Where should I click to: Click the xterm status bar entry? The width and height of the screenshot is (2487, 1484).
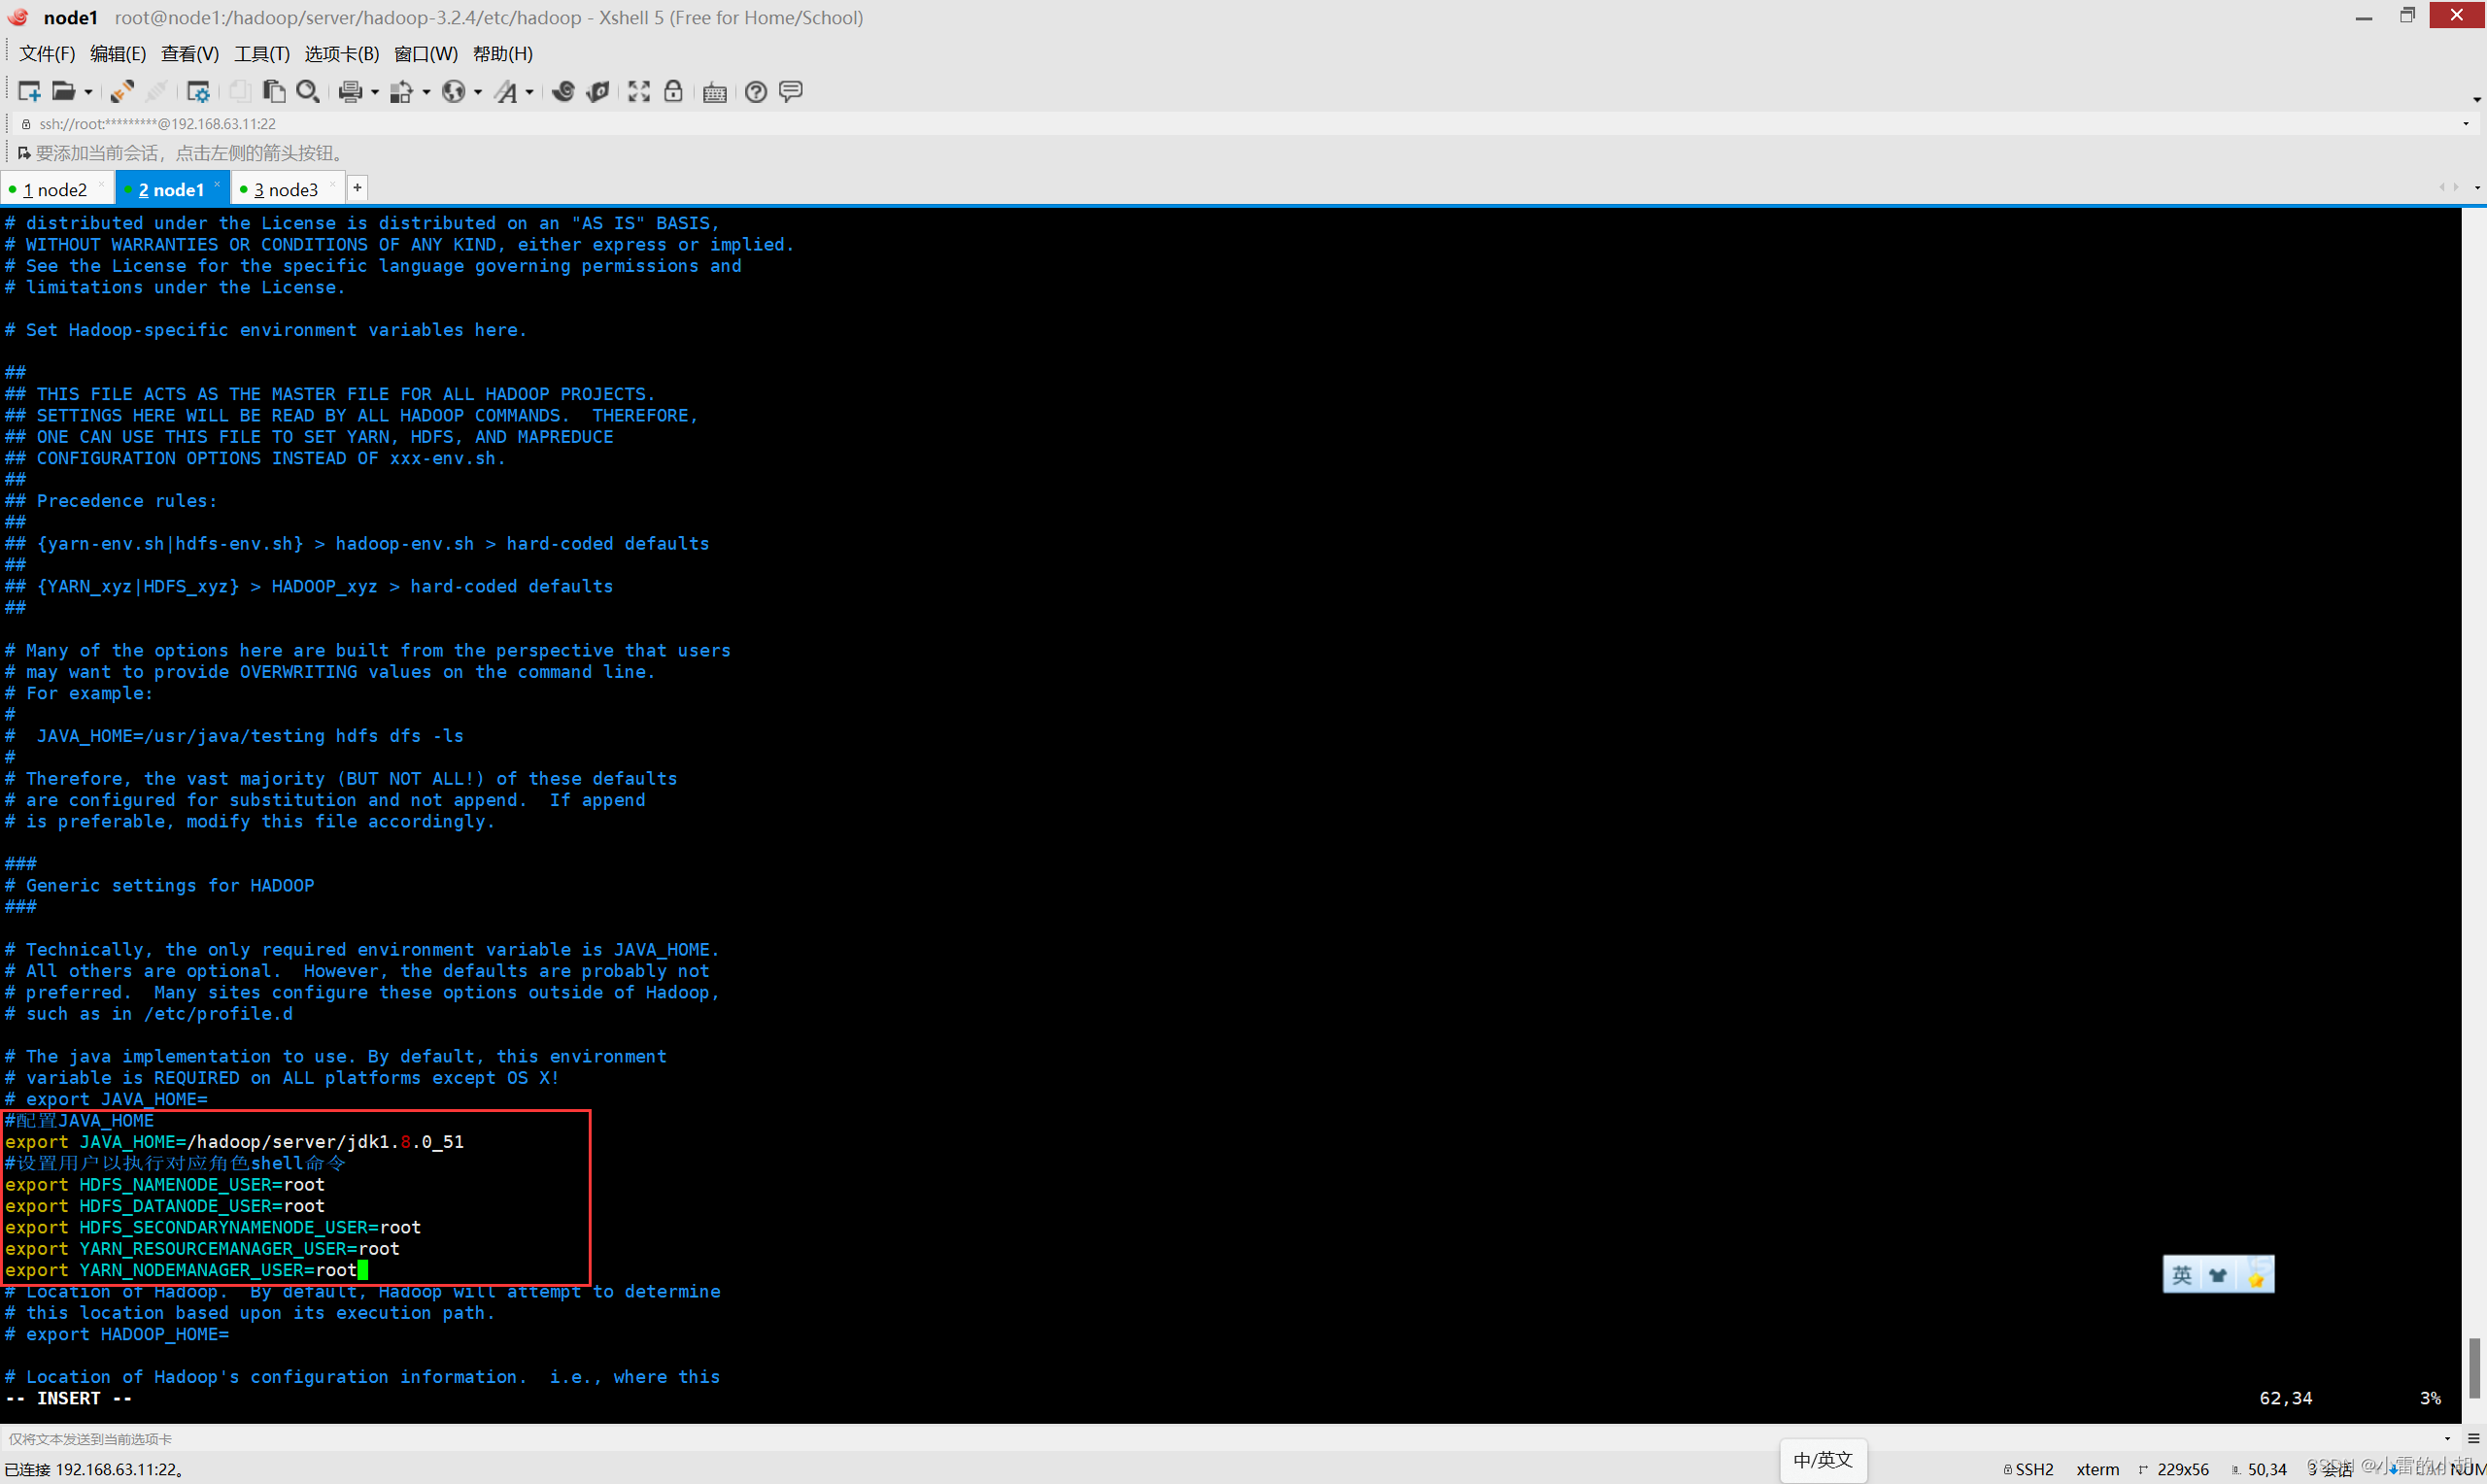pyautogui.click(x=2097, y=1469)
